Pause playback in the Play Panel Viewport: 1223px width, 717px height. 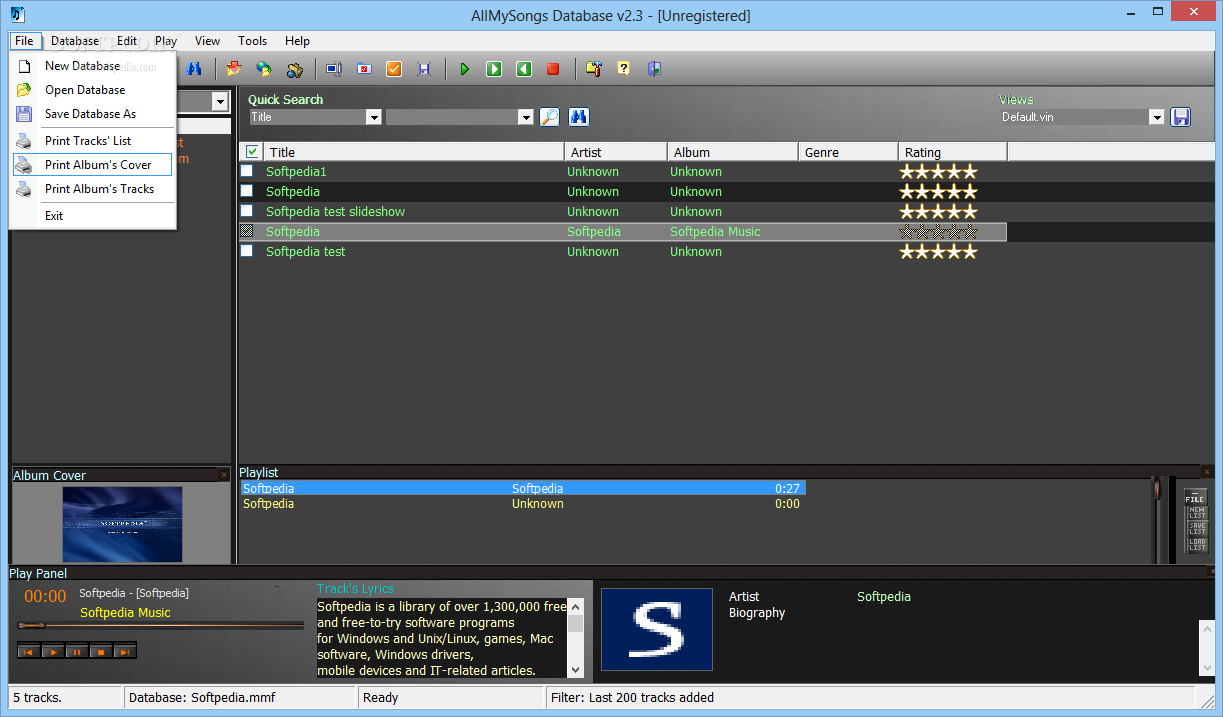(76, 651)
